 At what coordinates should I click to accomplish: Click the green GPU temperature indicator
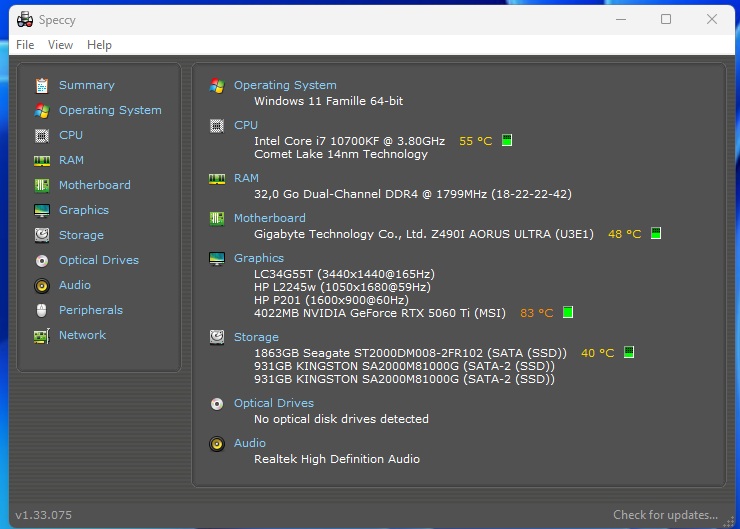[x=568, y=312]
